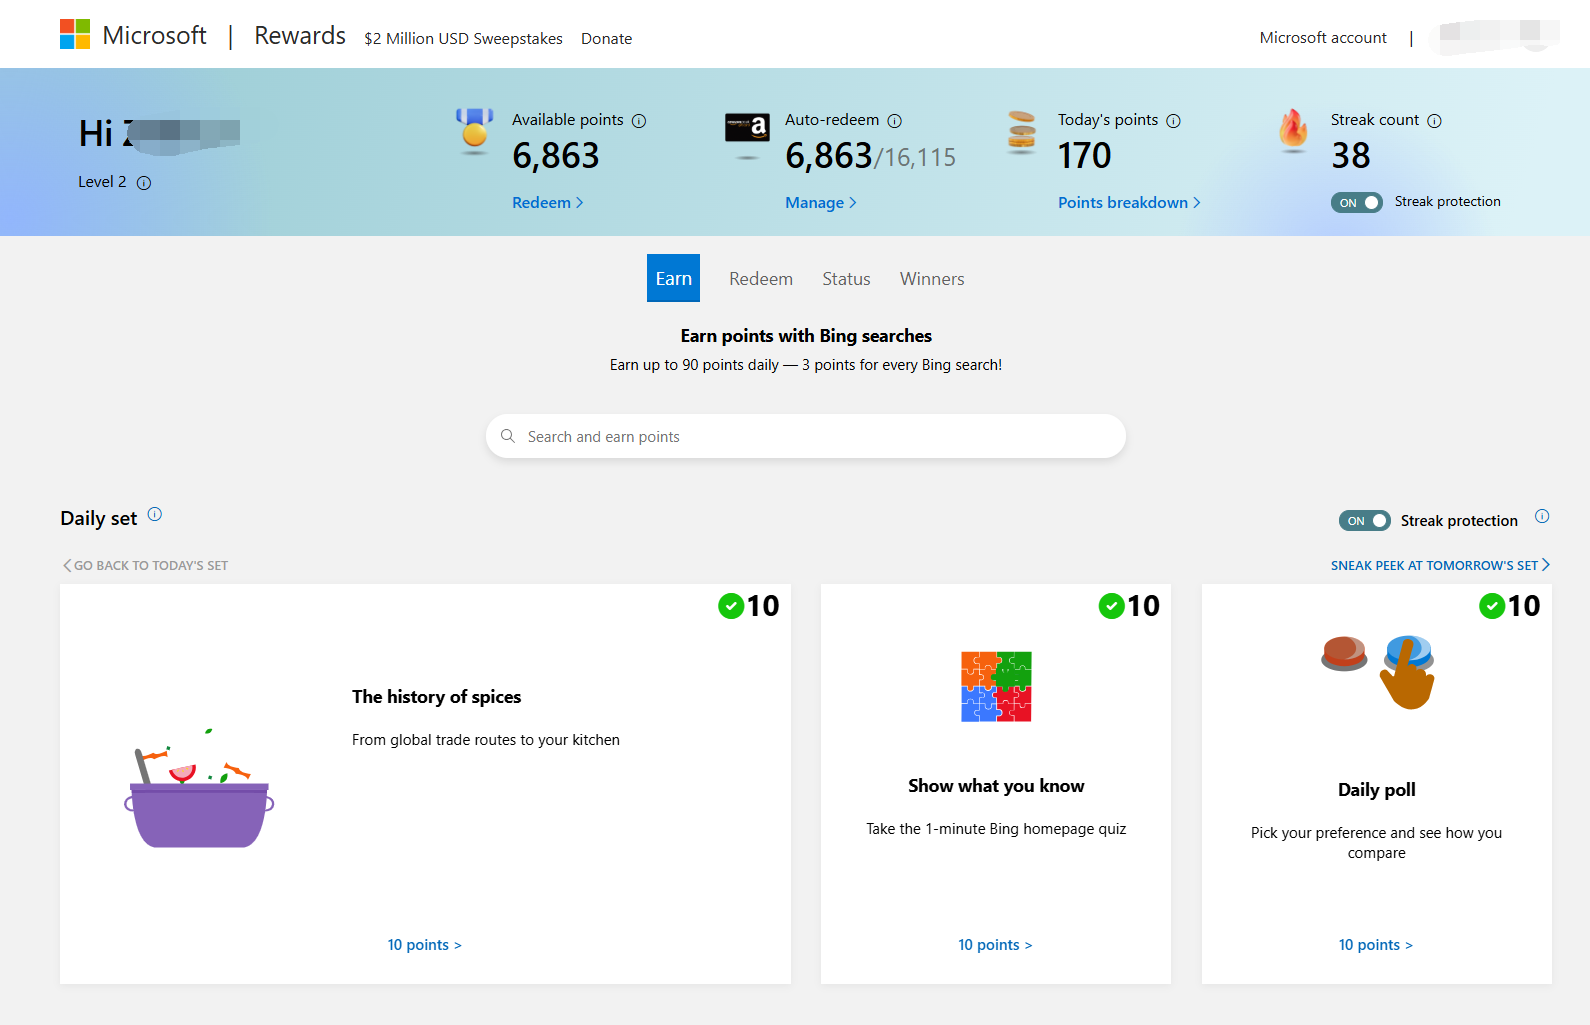Click green checkmark on history of spices card
The width and height of the screenshot is (1590, 1025).
click(x=731, y=606)
